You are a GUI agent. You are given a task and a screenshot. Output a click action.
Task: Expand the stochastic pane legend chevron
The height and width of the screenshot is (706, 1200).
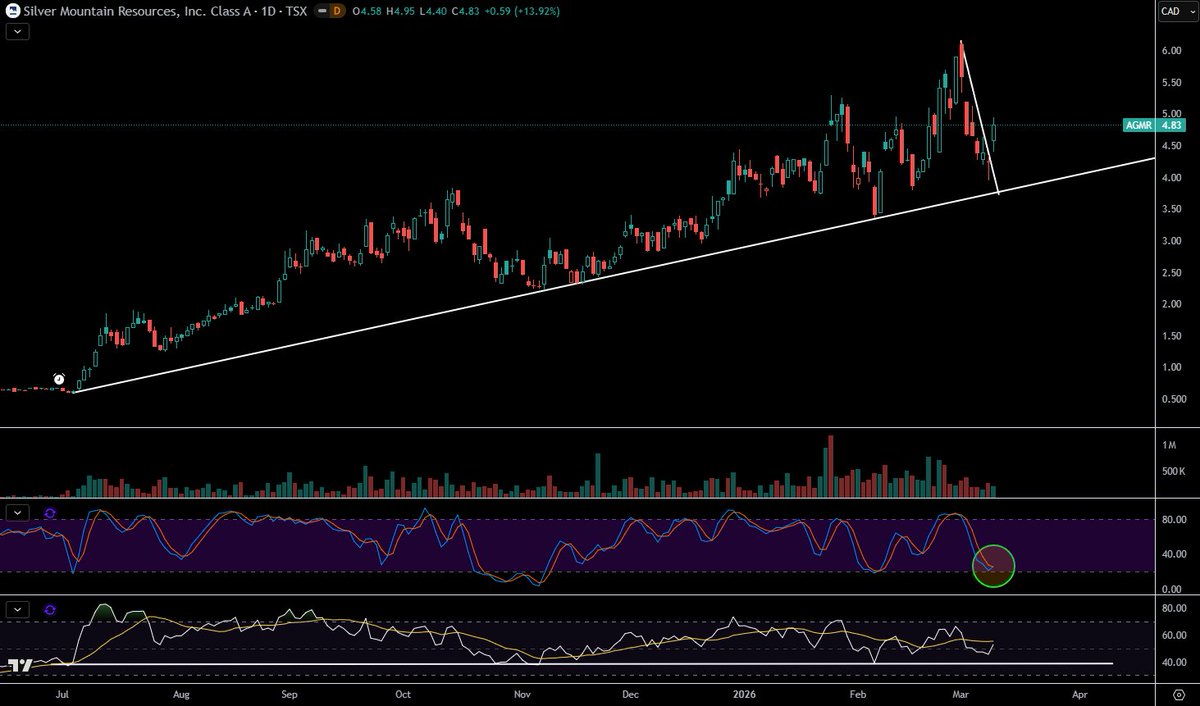(19, 512)
